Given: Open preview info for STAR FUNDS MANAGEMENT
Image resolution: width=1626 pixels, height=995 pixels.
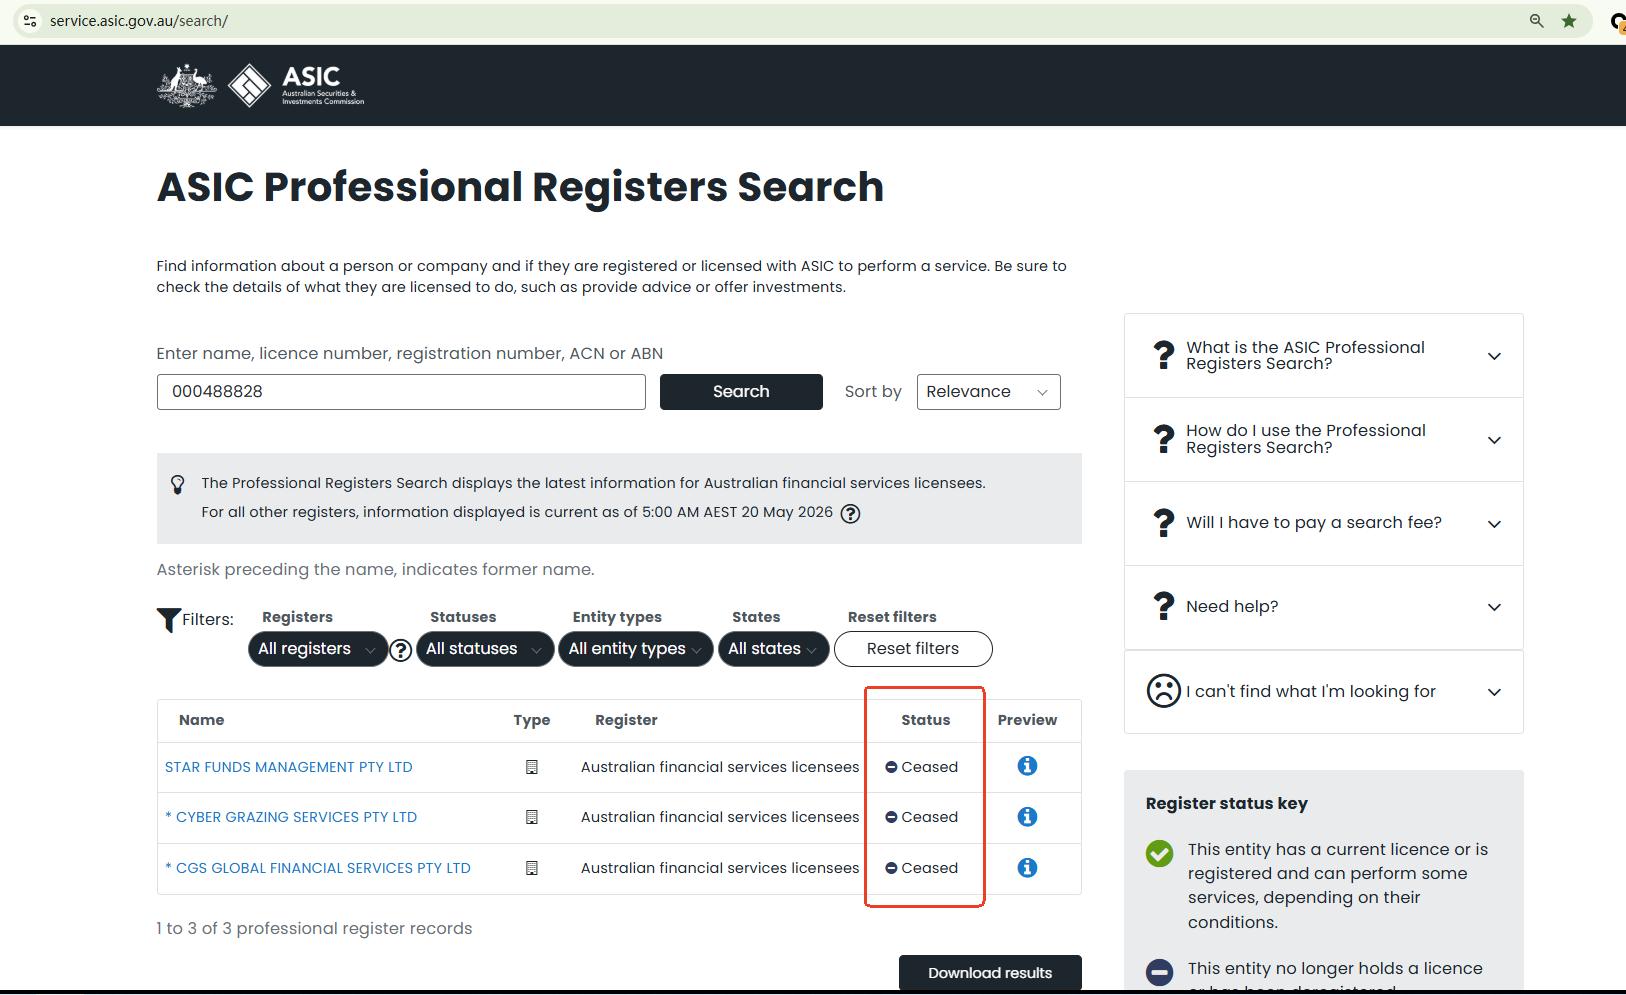Looking at the screenshot, I should [x=1027, y=766].
